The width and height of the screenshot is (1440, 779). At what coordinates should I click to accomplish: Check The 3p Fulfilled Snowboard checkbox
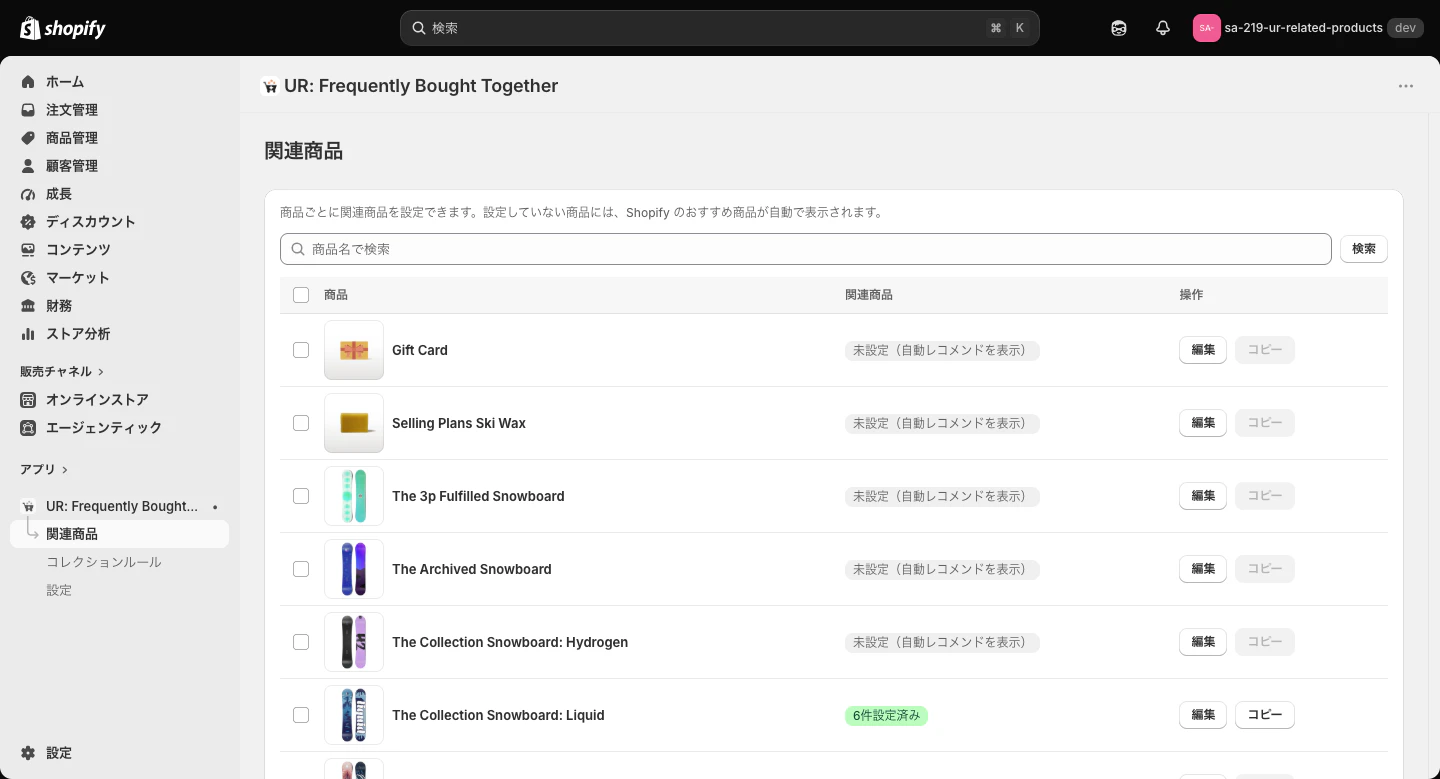(x=301, y=496)
